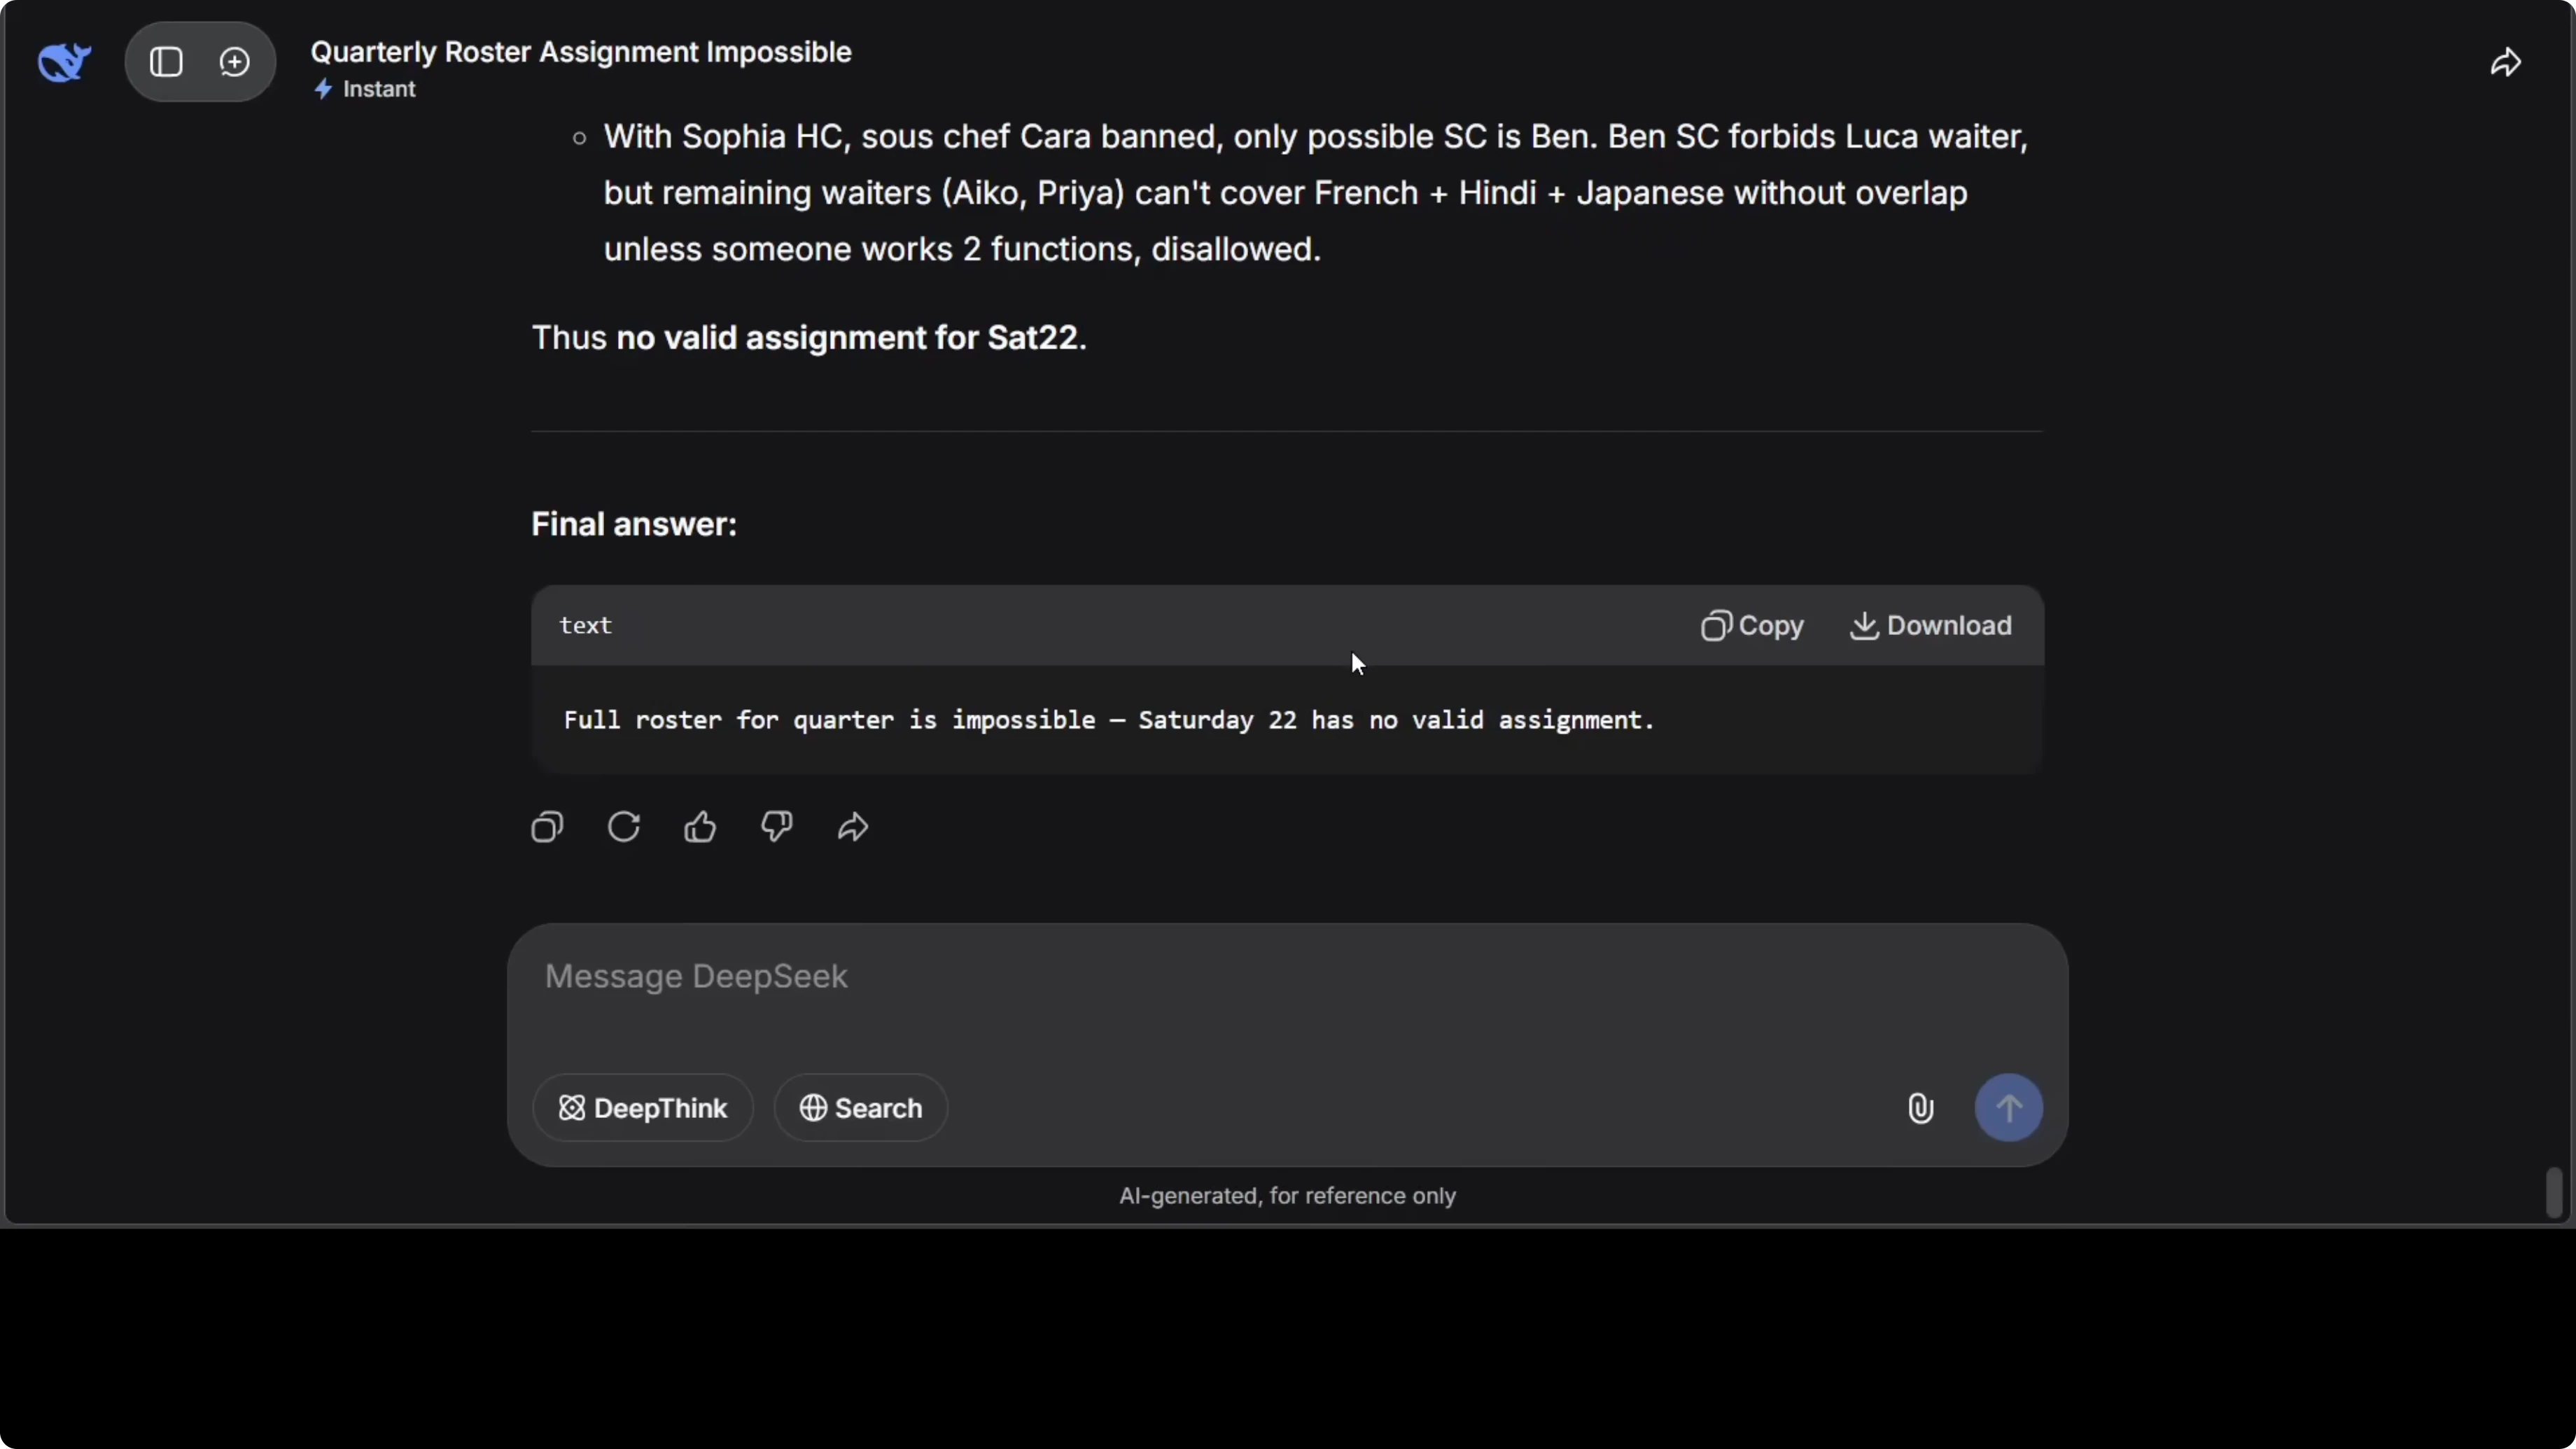Share conversation using top-right arrow

click(x=2505, y=63)
